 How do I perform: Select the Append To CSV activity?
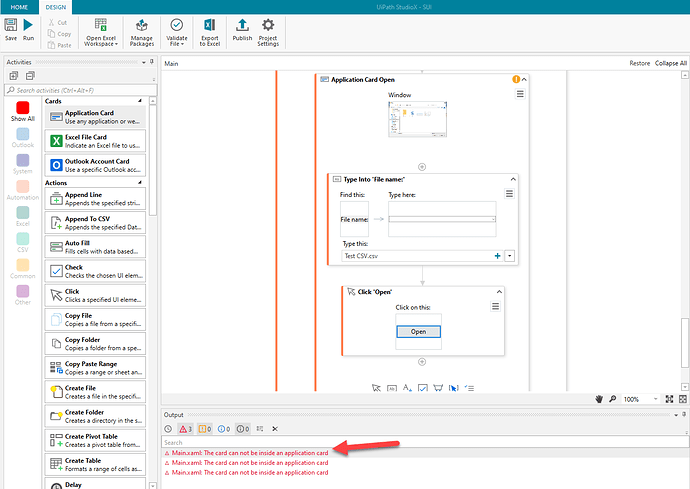[x=95, y=223]
